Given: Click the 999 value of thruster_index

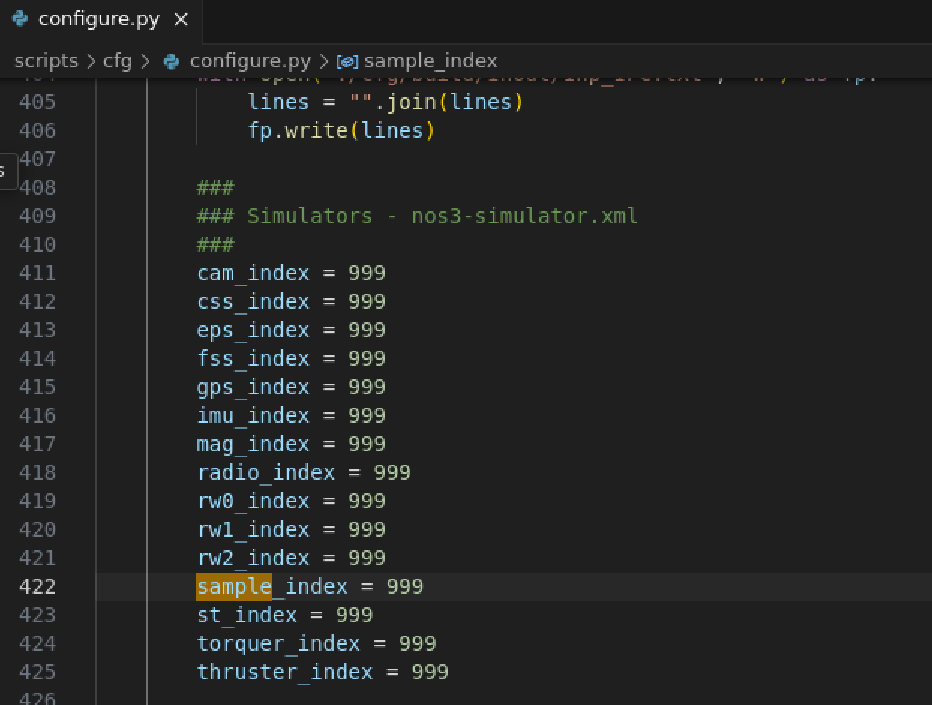Looking at the screenshot, I should pyautogui.click(x=430, y=672).
